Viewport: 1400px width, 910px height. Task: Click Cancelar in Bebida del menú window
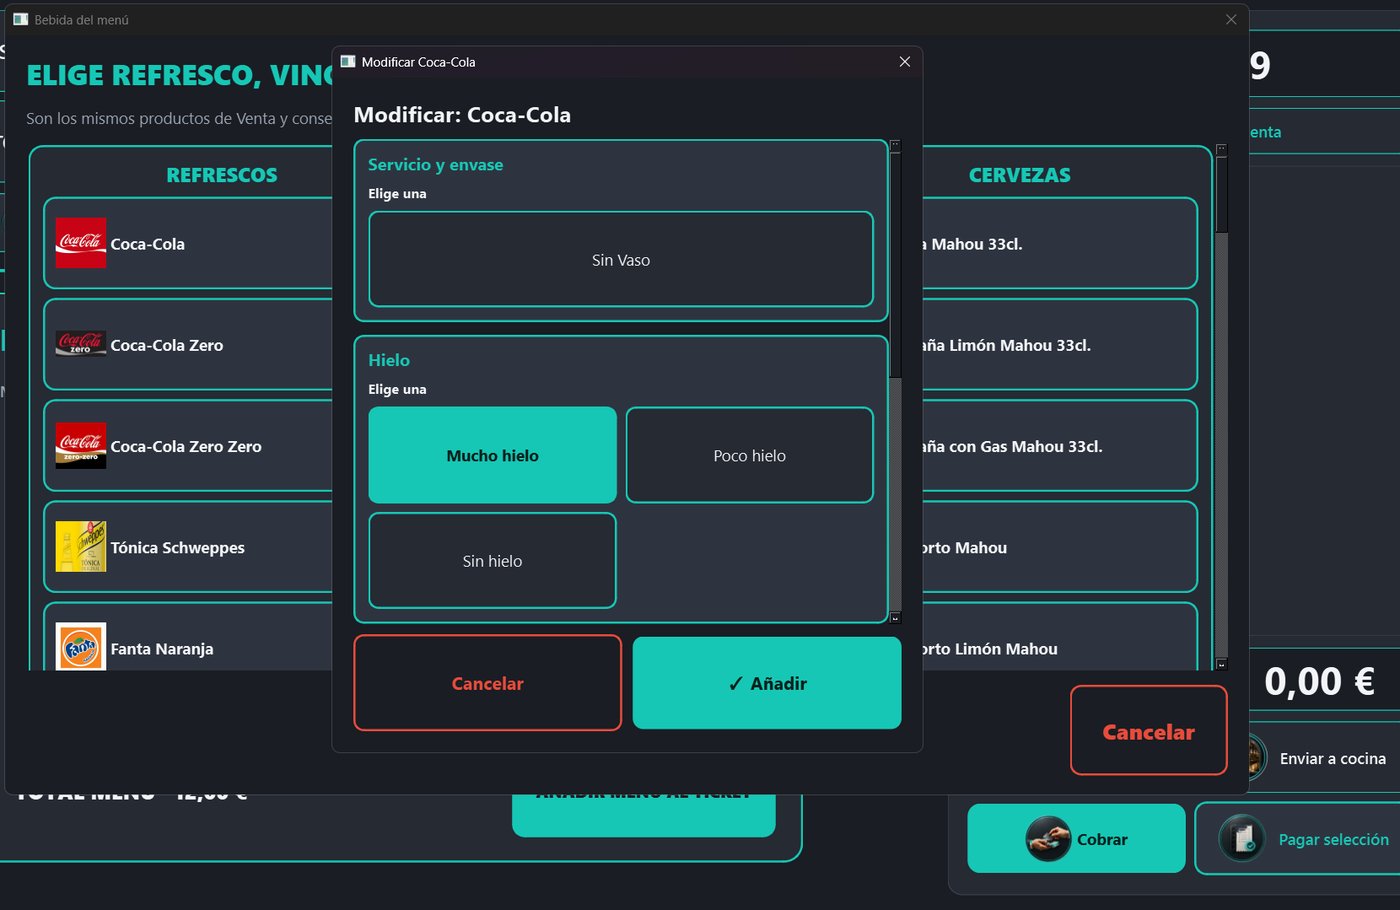(1148, 731)
